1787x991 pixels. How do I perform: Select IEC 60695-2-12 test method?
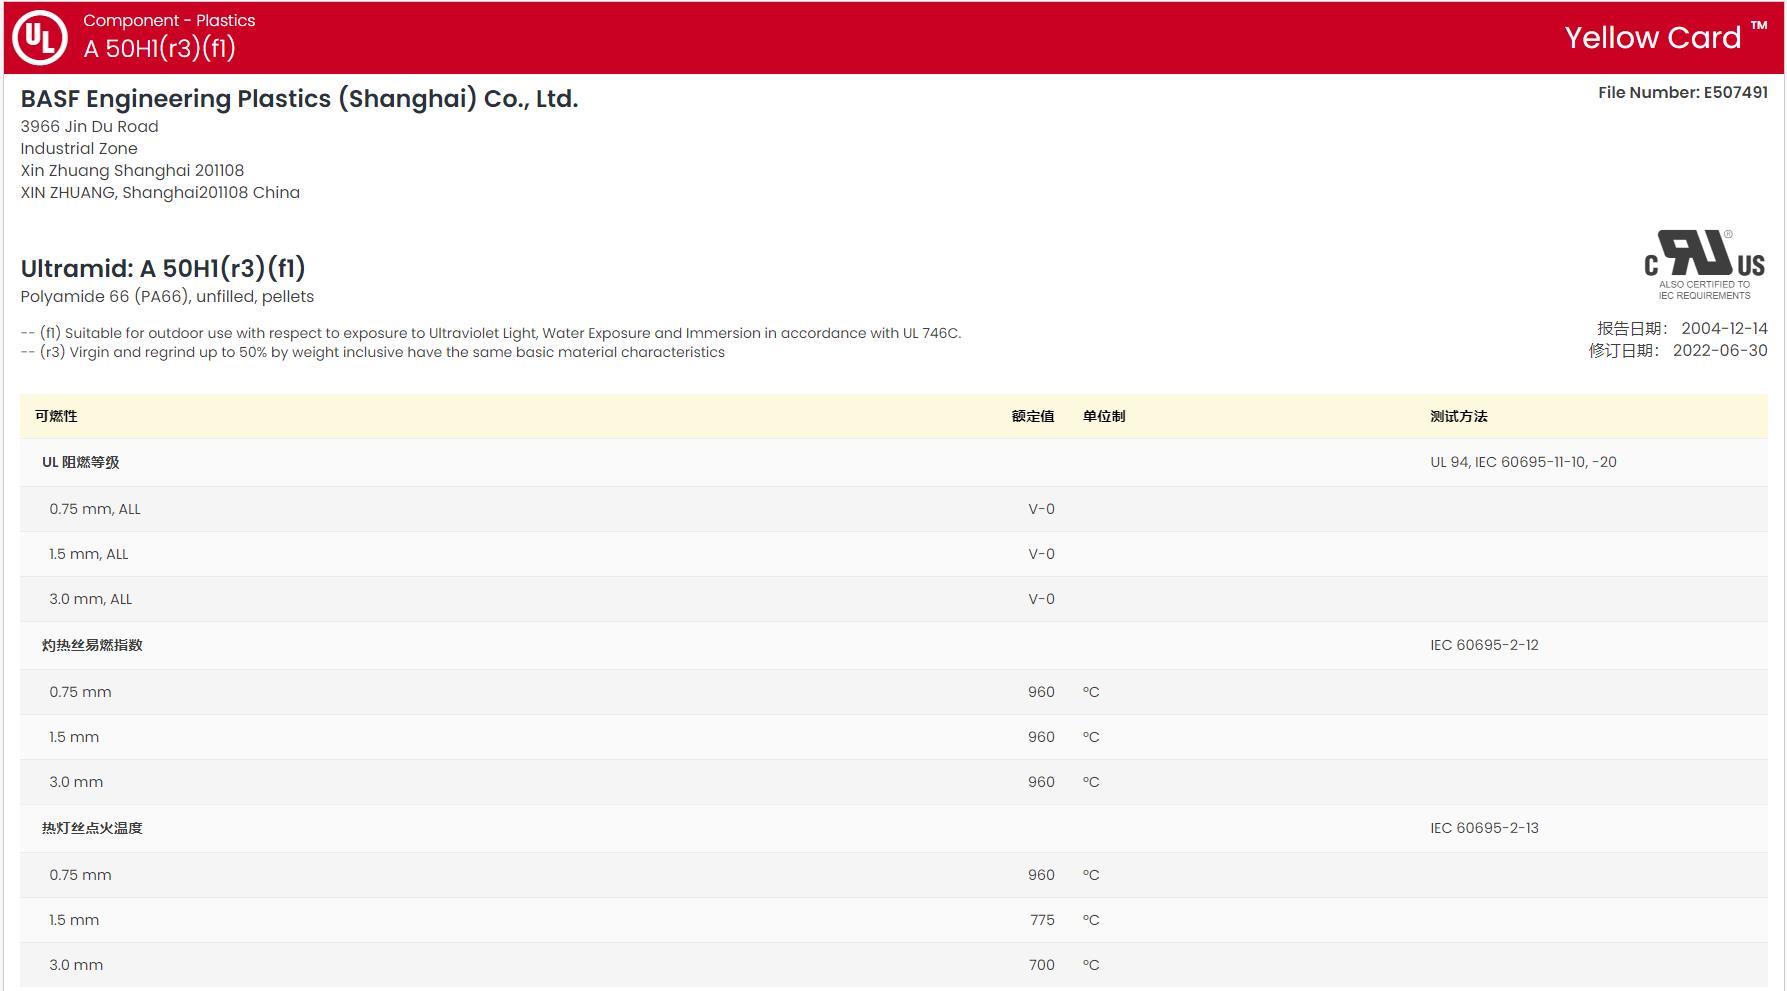(x=1484, y=645)
